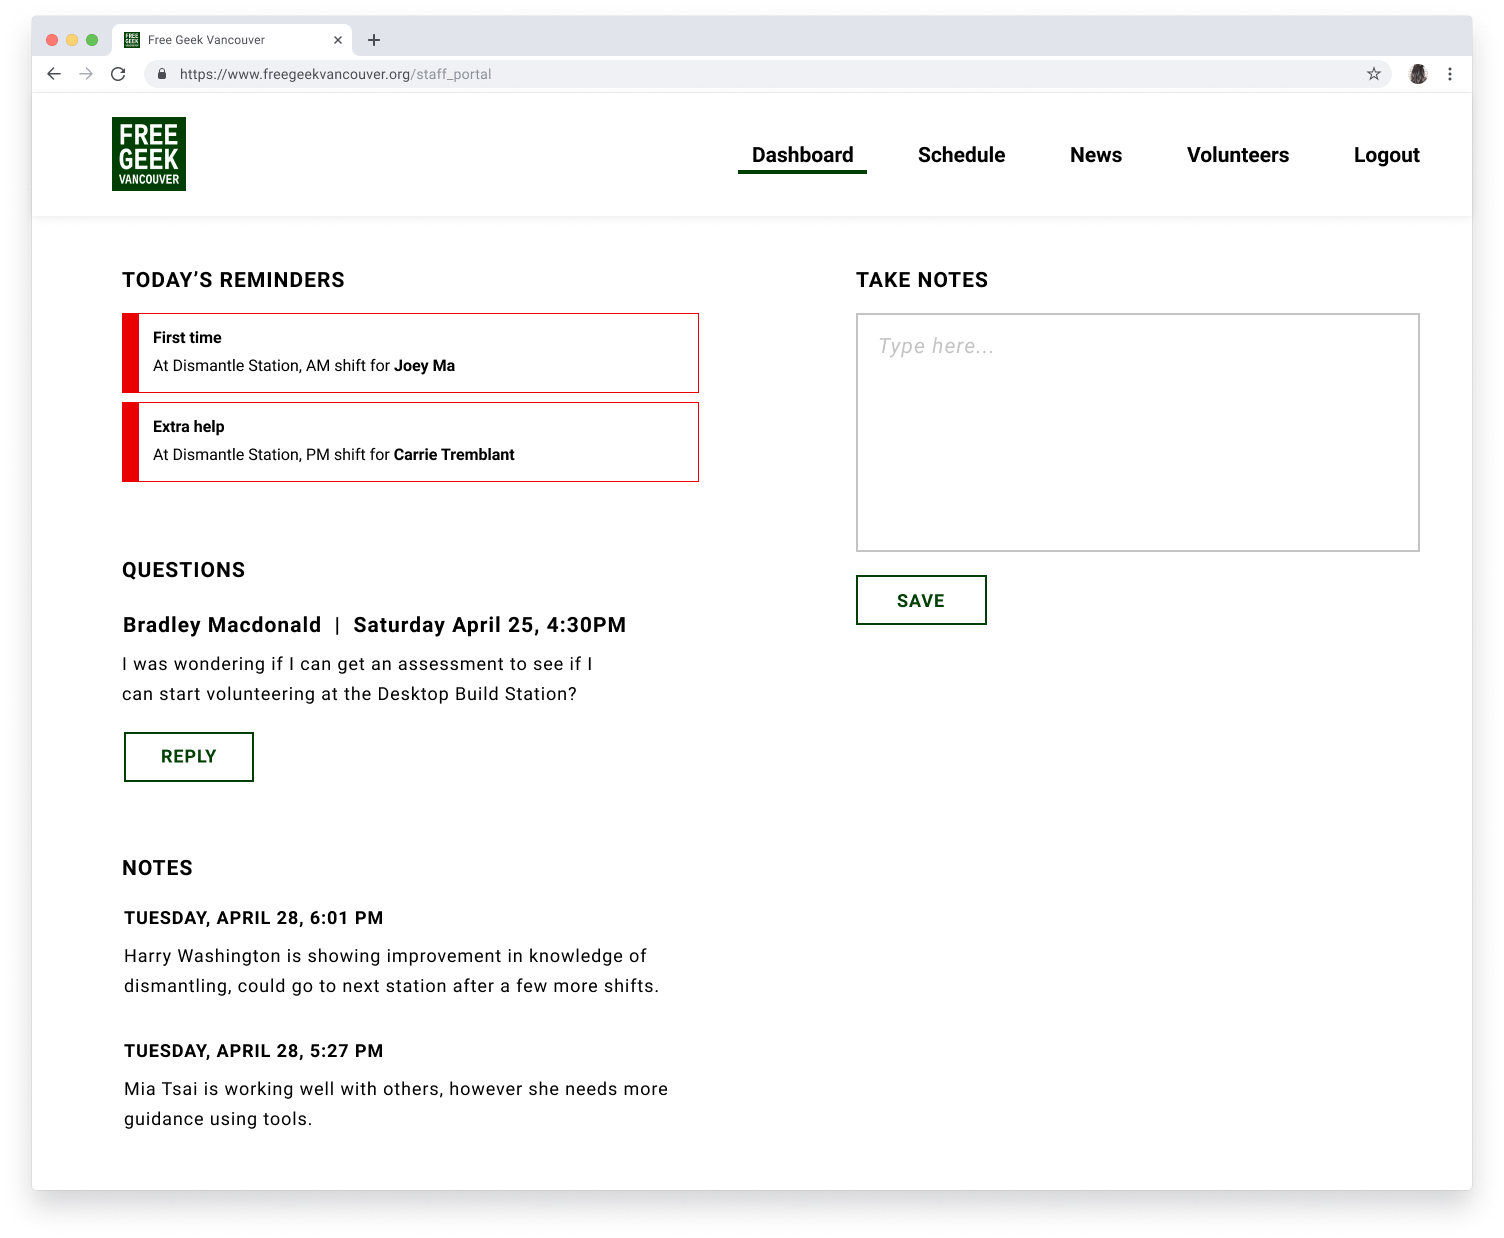The image size is (1504, 1238).
Task: Go to the News section
Action: 1095,155
